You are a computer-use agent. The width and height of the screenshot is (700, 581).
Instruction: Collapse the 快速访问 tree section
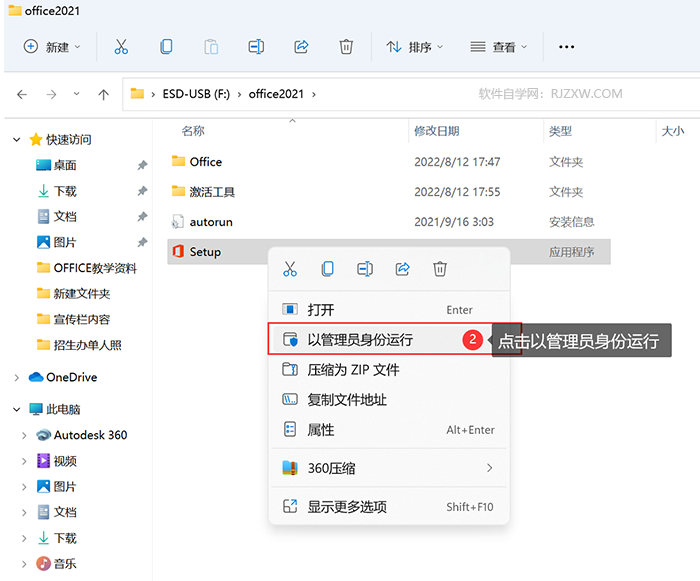pos(17,140)
